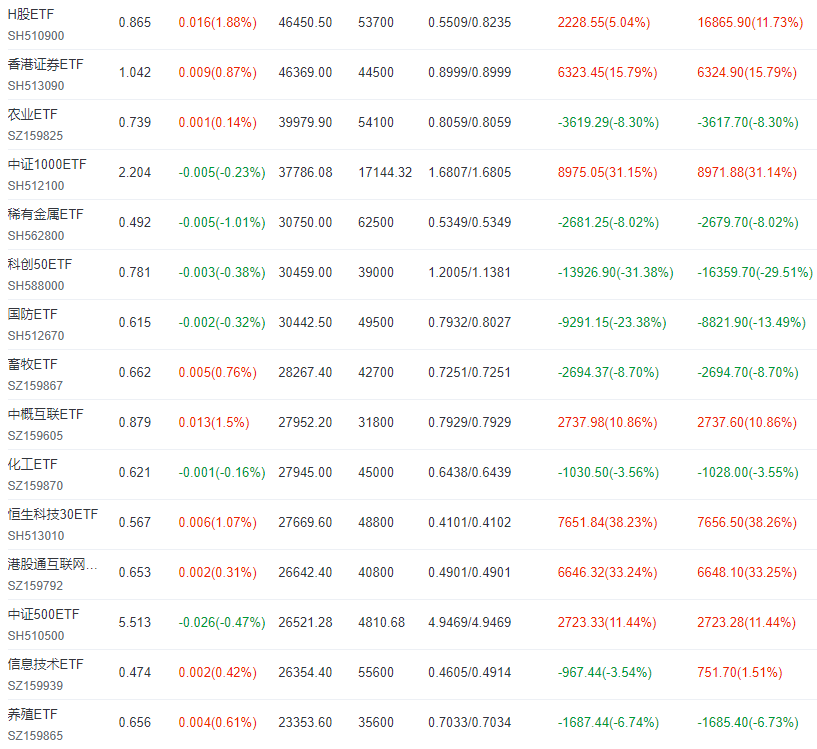Click the SH562800 code
Screen dimensions: 817x749
pos(36,236)
